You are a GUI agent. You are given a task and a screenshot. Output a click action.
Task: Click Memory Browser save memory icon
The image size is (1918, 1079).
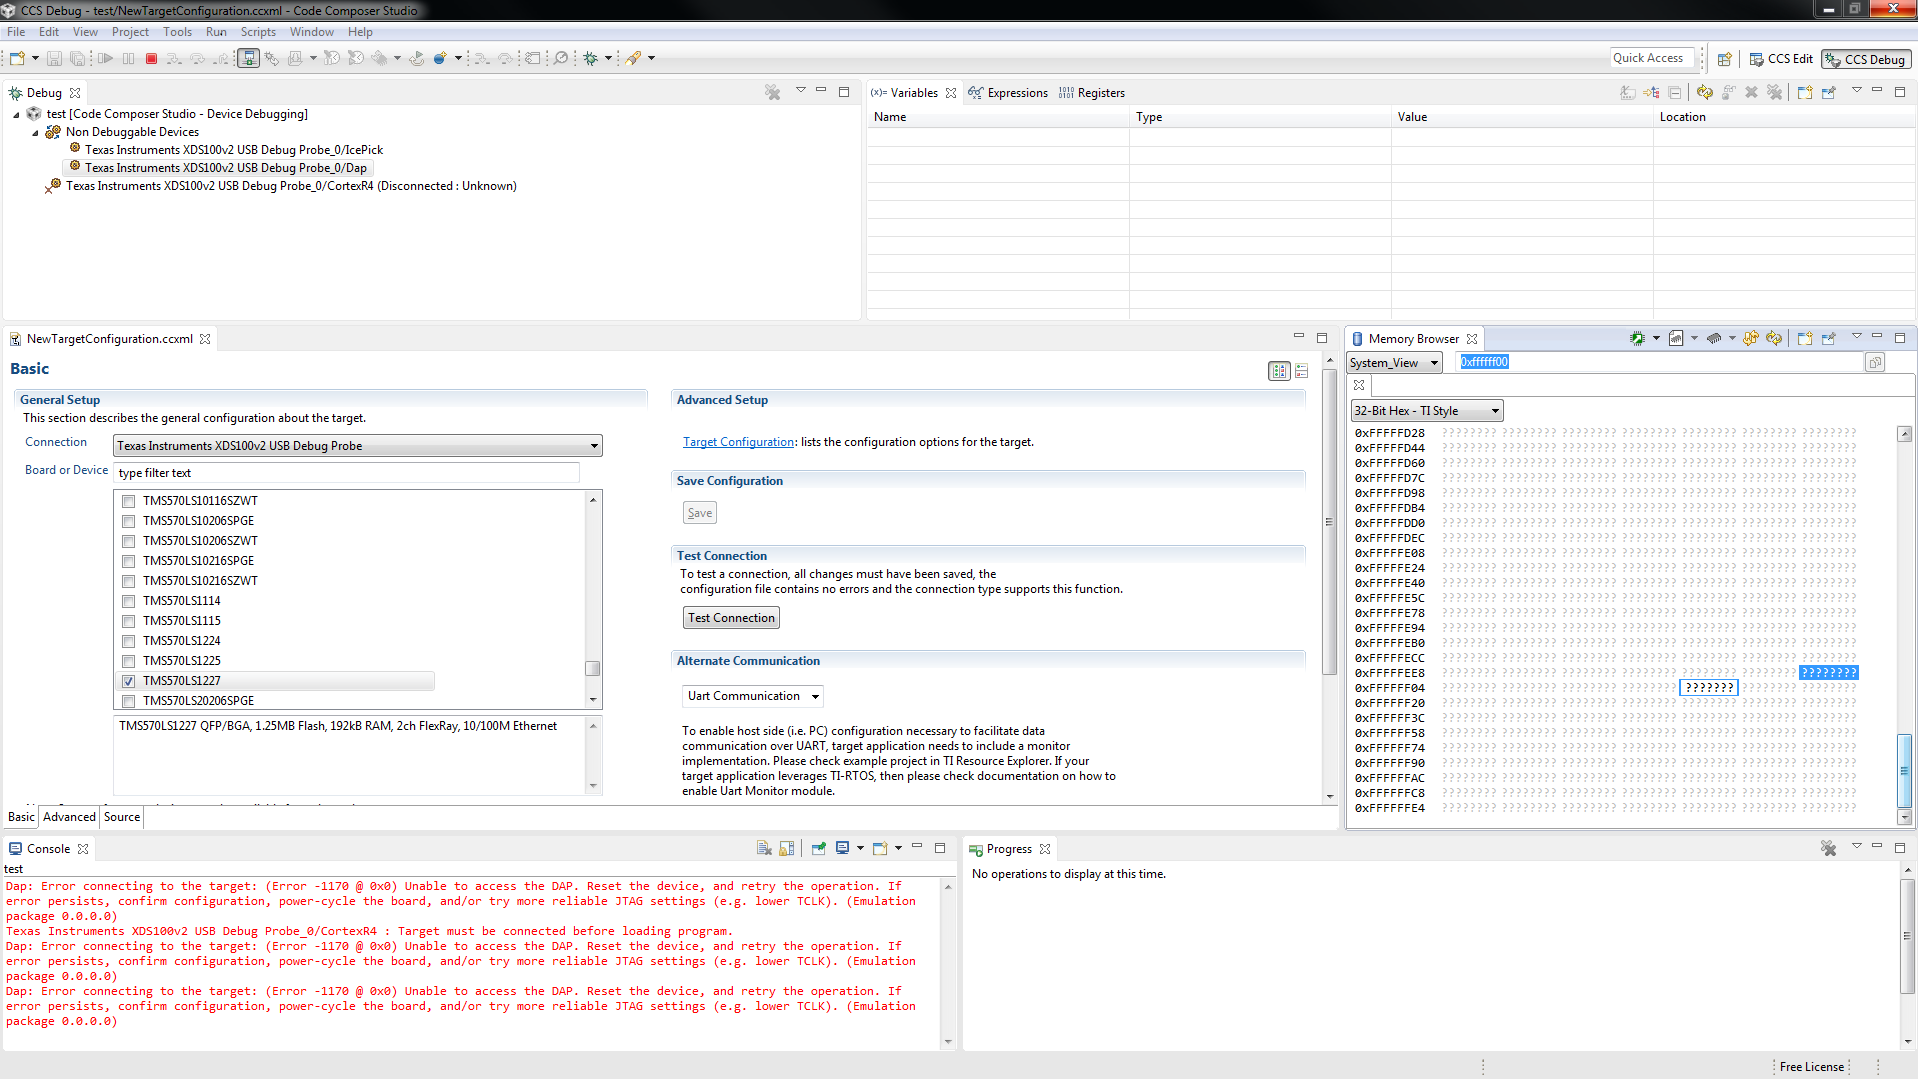[x=1677, y=339]
